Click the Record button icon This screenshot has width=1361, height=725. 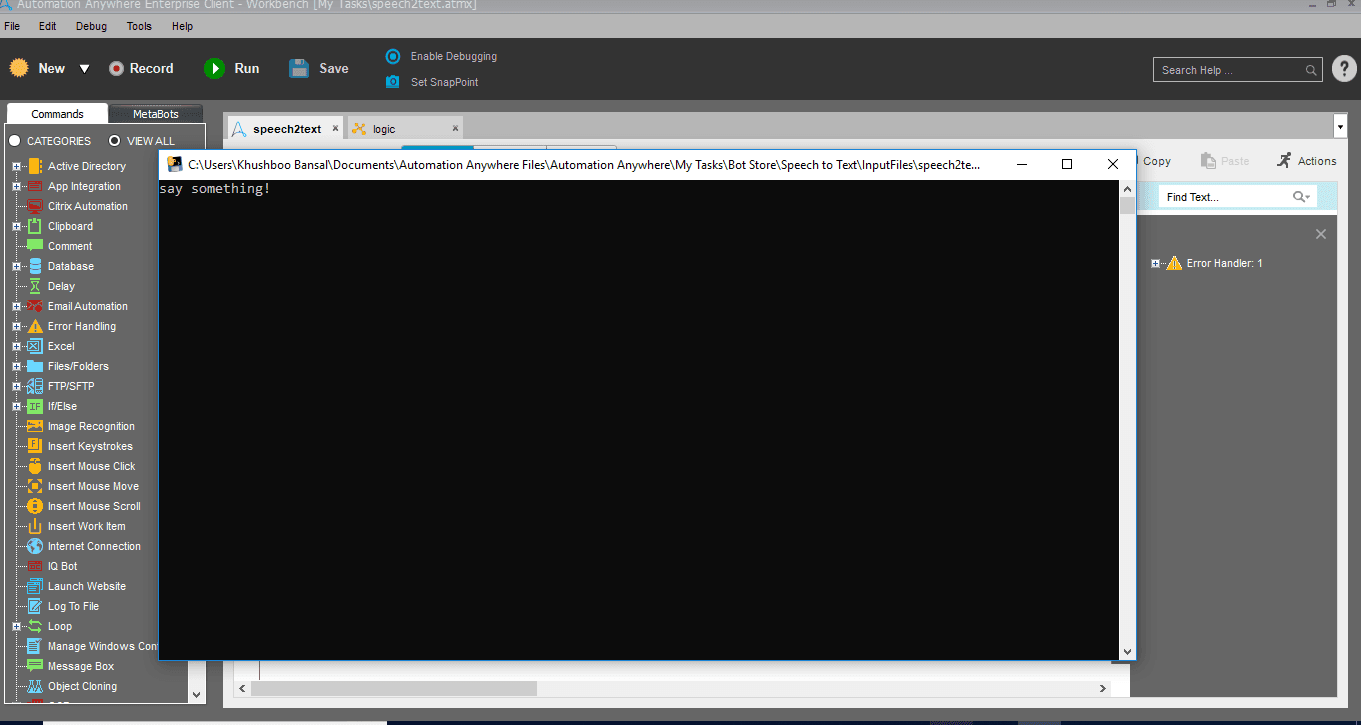116,68
